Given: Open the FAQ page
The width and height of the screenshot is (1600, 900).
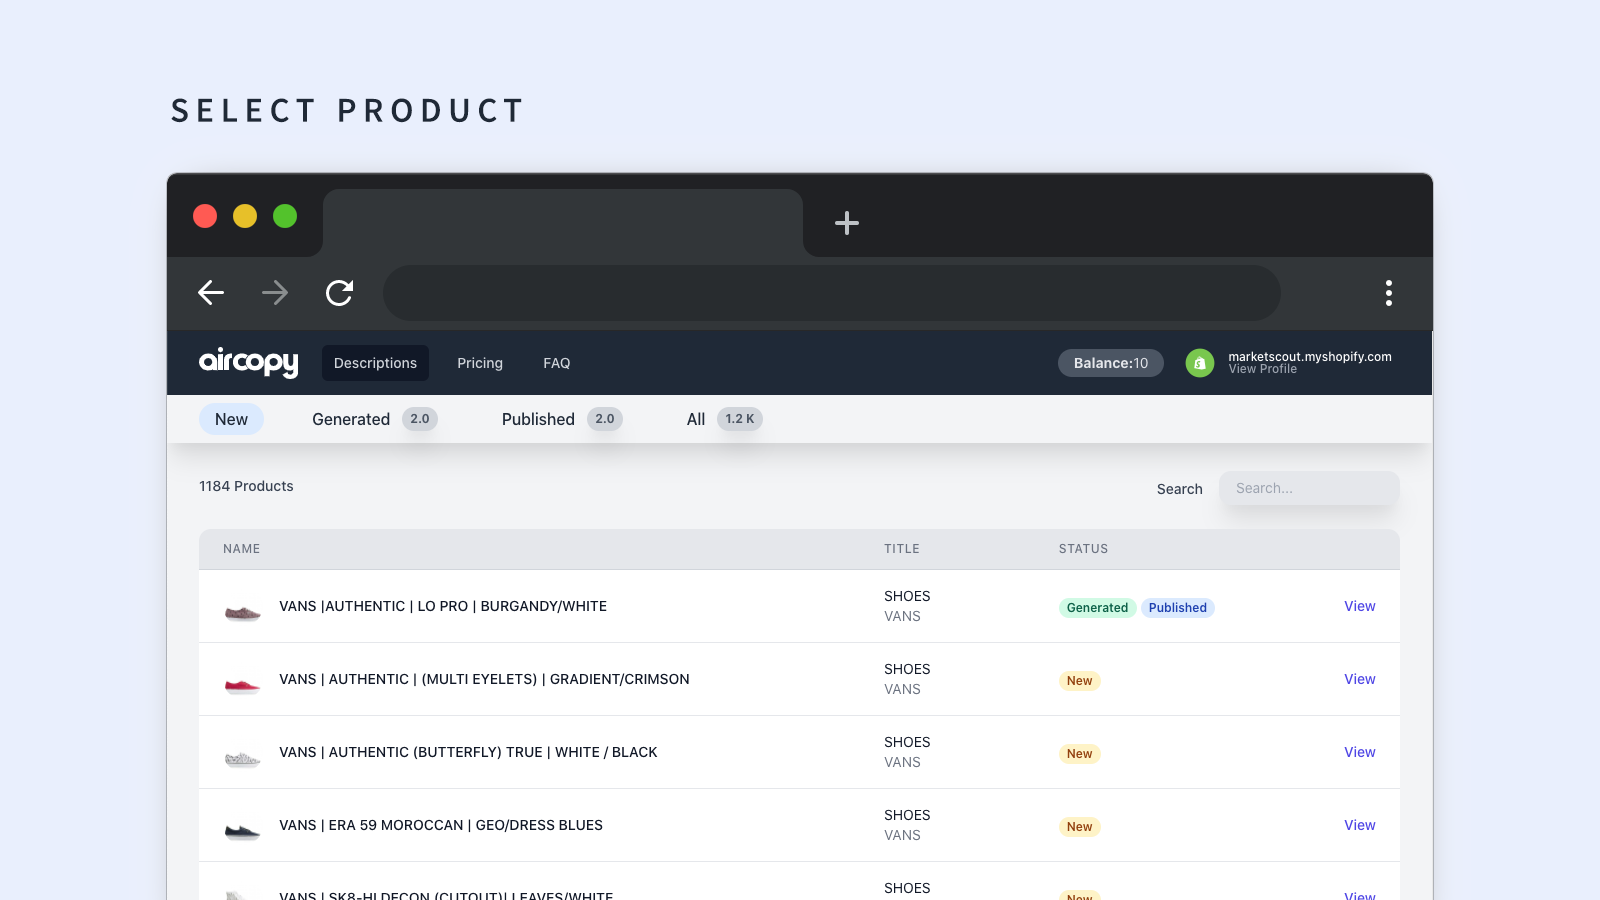Looking at the screenshot, I should [556, 363].
